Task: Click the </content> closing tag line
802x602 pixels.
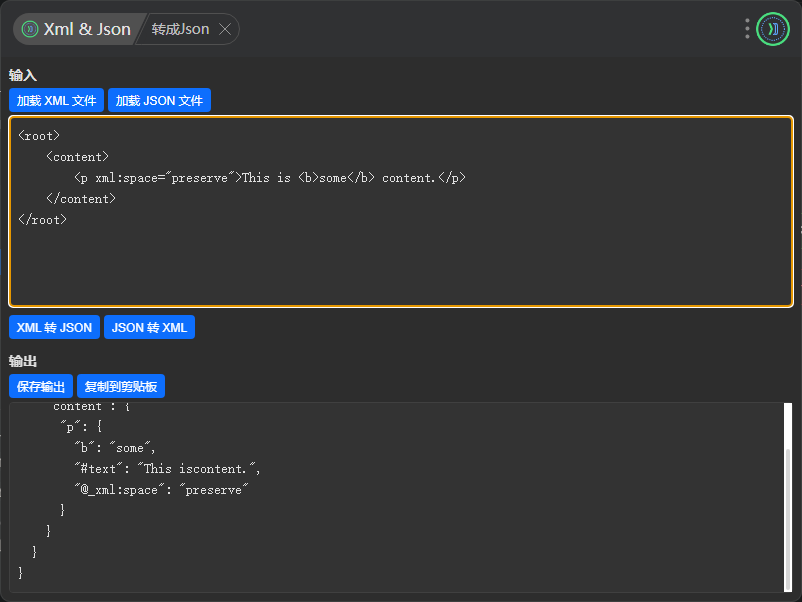Action: [x=81, y=199]
